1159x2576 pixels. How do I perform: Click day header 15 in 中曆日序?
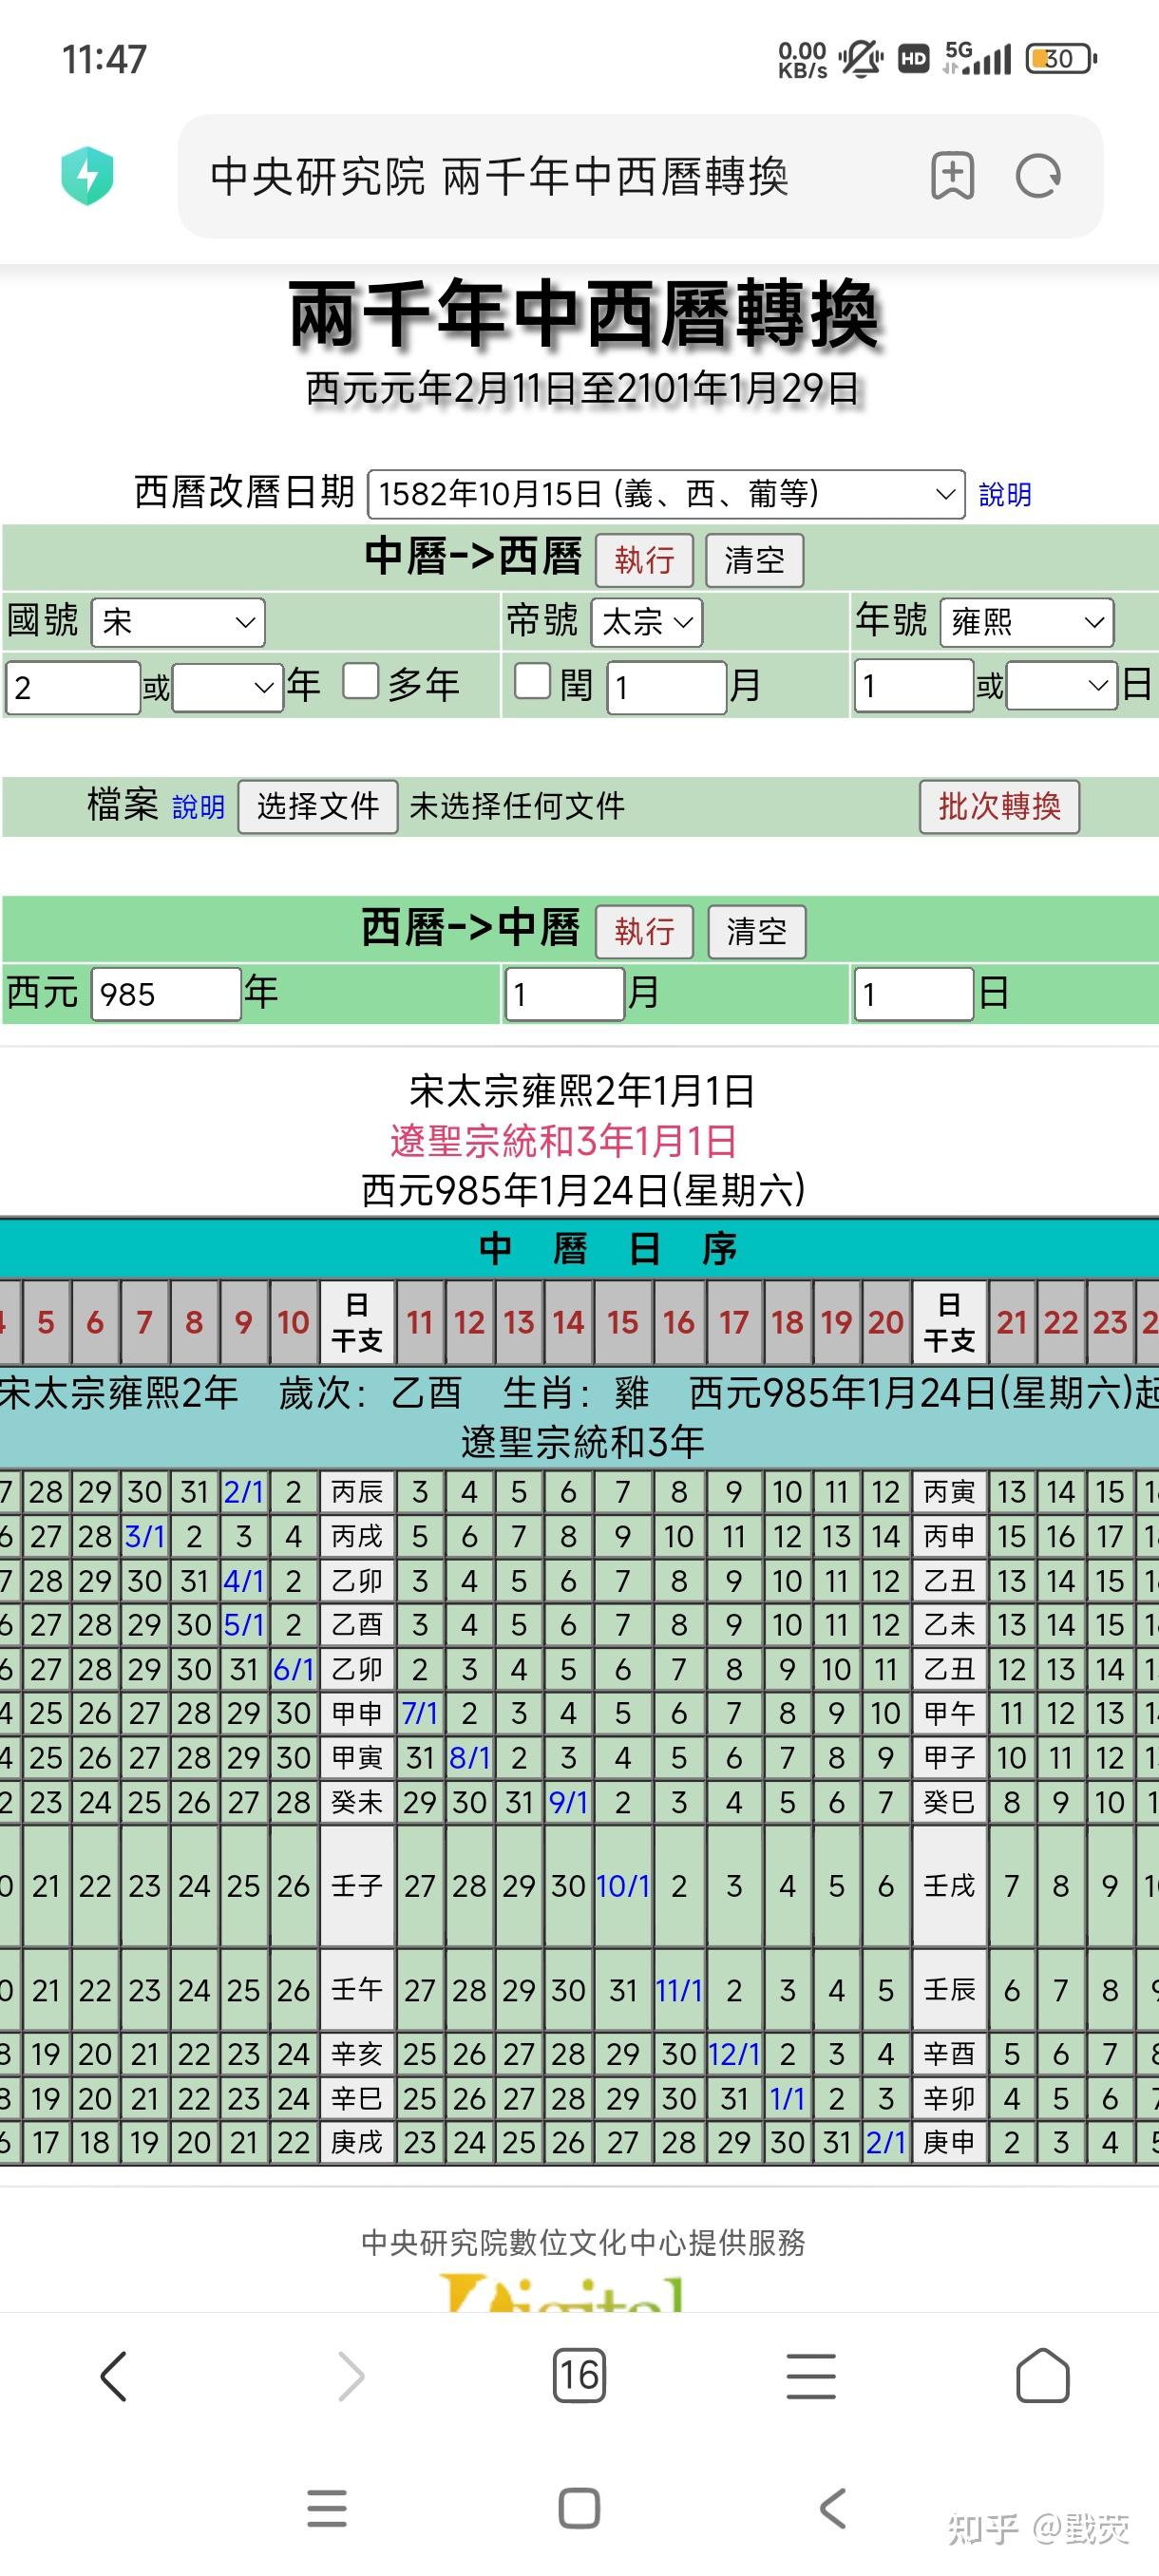623,1322
